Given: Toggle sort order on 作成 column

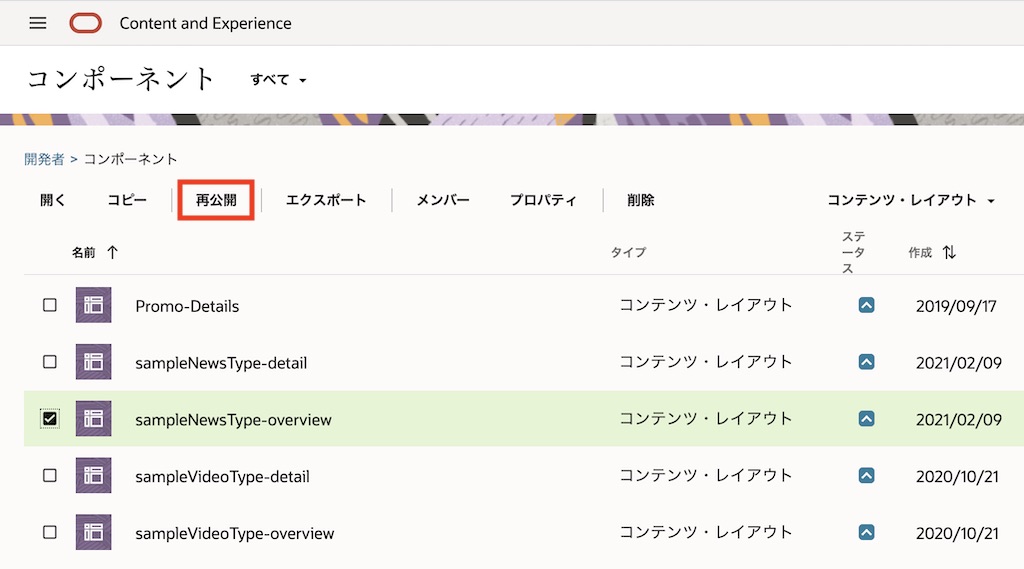Looking at the screenshot, I should pos(949,253).
